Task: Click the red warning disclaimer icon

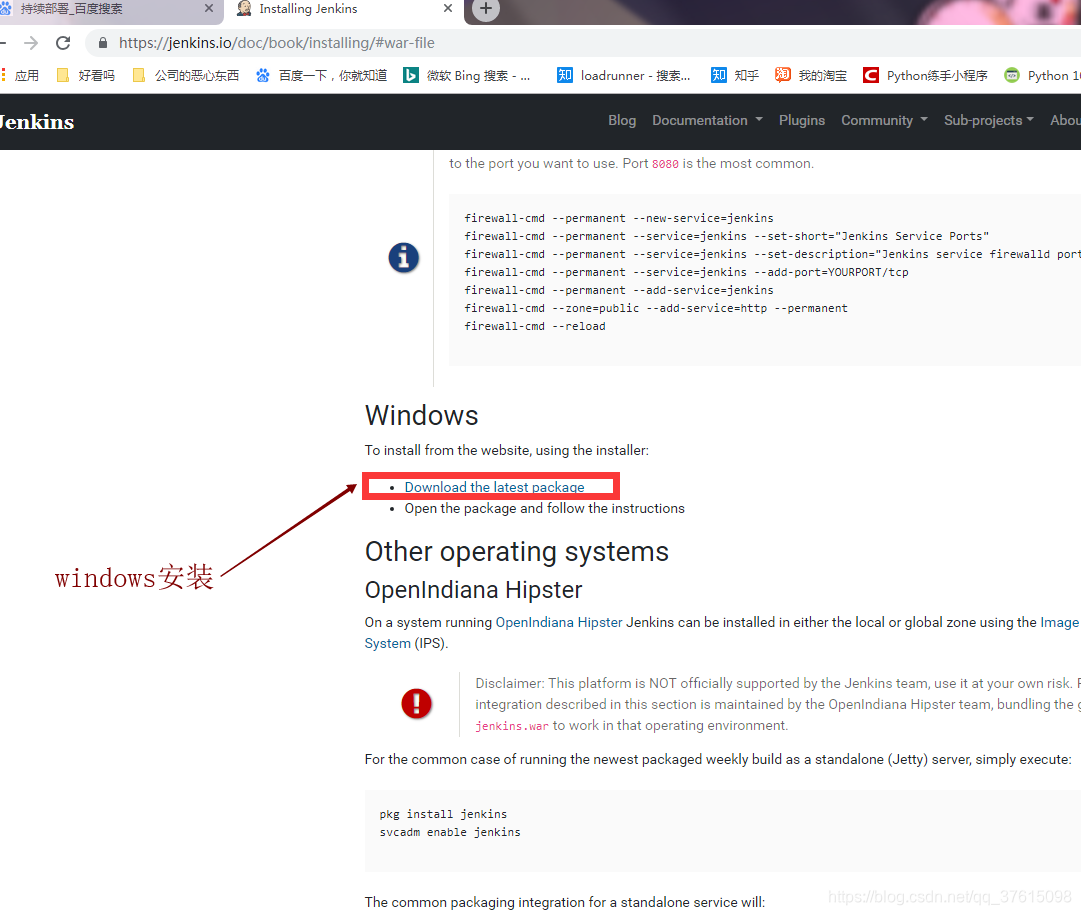Action: (x=416, y=703)
